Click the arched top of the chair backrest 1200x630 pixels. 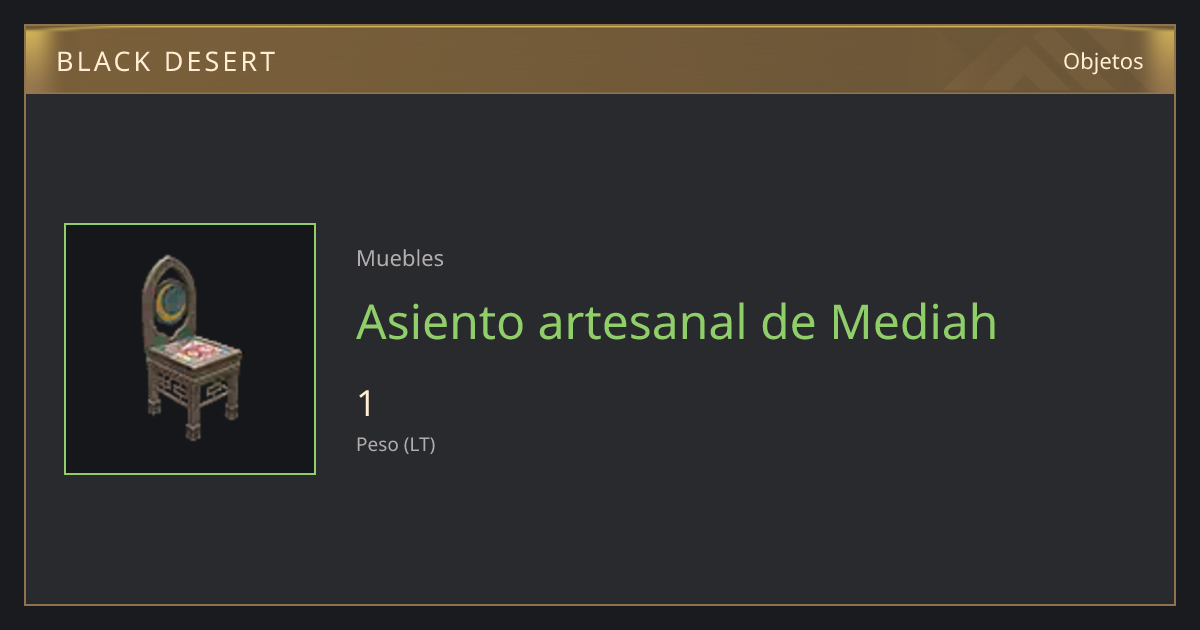coord(166,268)
